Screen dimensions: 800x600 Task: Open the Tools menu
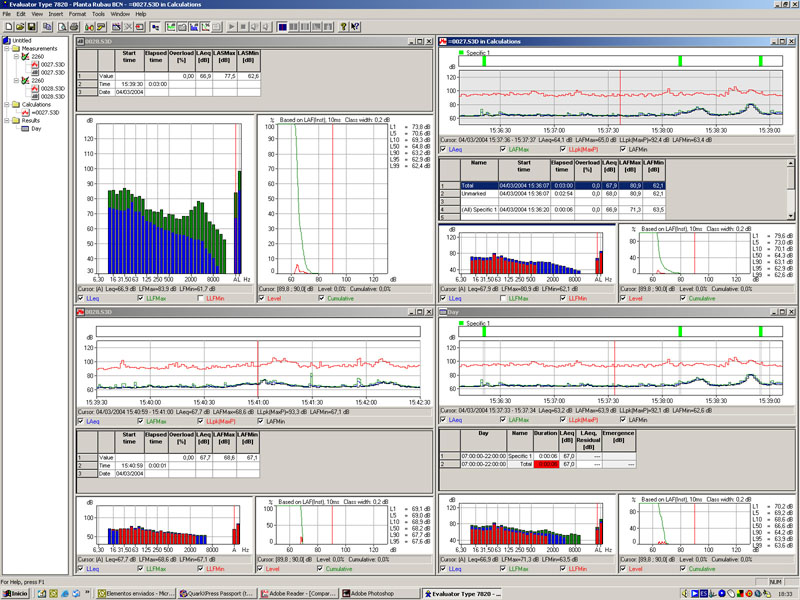pyautogui.click(x=98, y=14)
